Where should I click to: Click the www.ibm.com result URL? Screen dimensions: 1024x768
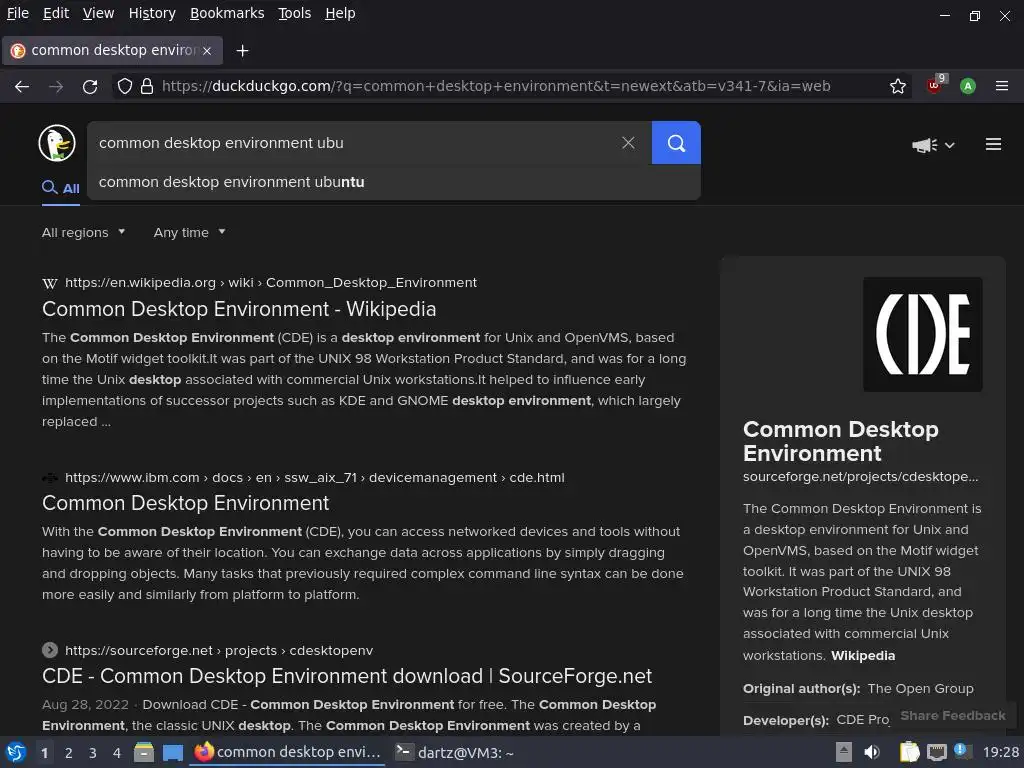coord(315,478)
